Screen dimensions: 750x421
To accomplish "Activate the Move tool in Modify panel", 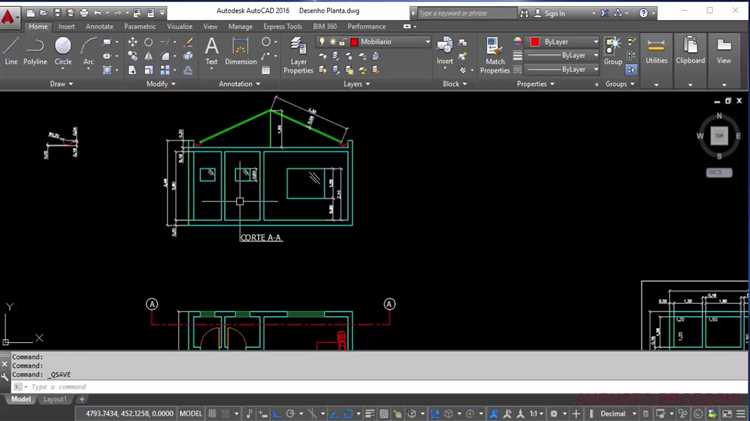I will click(132, 42).
